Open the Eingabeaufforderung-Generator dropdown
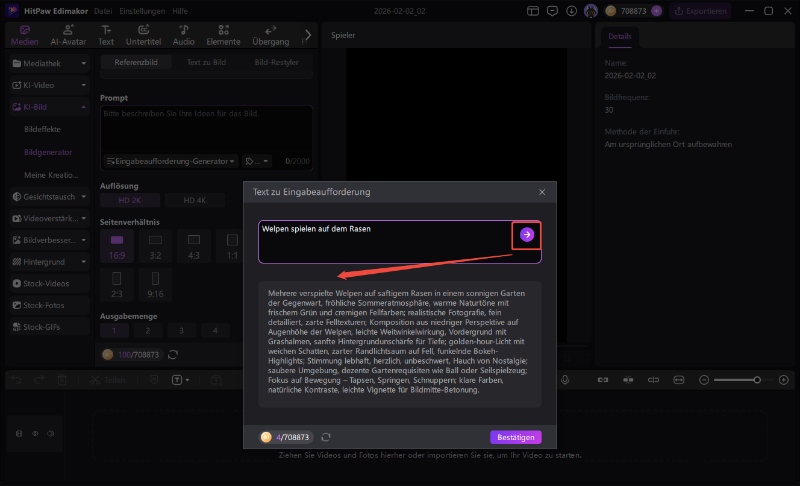This screenshot has width=800, height=486. point(171,161)
